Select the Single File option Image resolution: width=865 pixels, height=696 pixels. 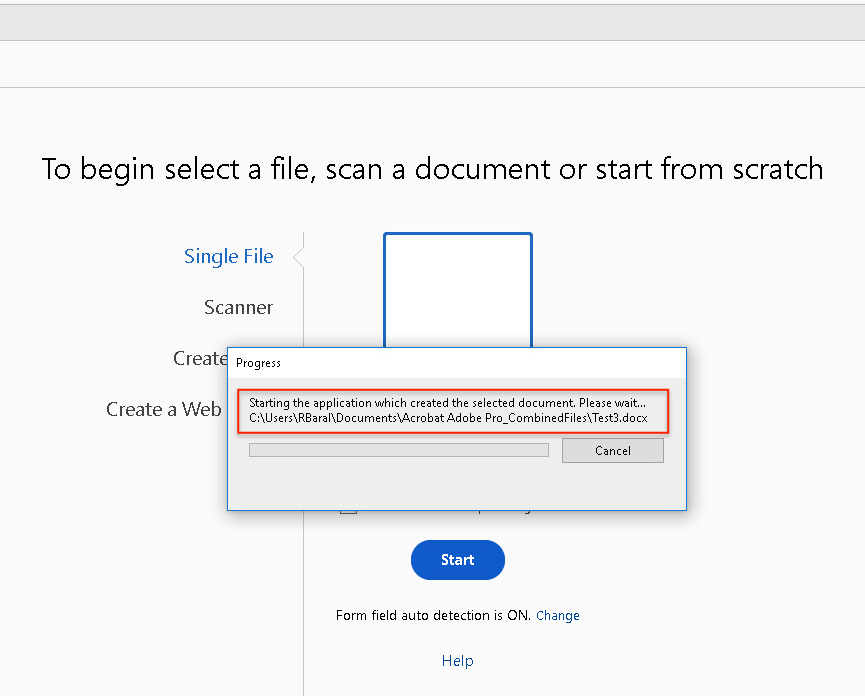[x=228, y=257]
